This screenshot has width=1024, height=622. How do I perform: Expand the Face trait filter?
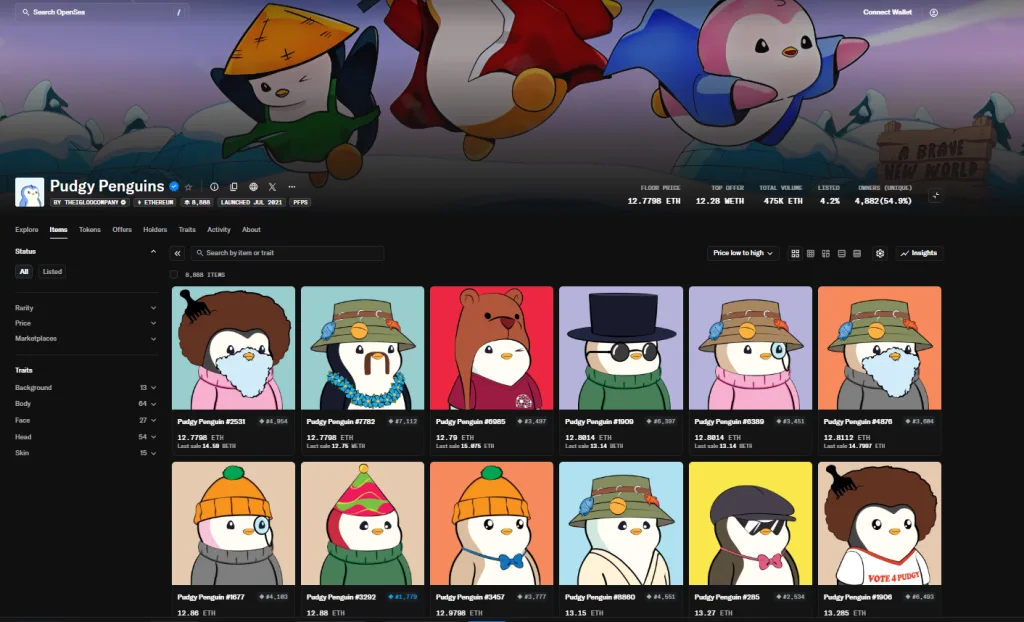pyautogui.click(x=86, y=420)
